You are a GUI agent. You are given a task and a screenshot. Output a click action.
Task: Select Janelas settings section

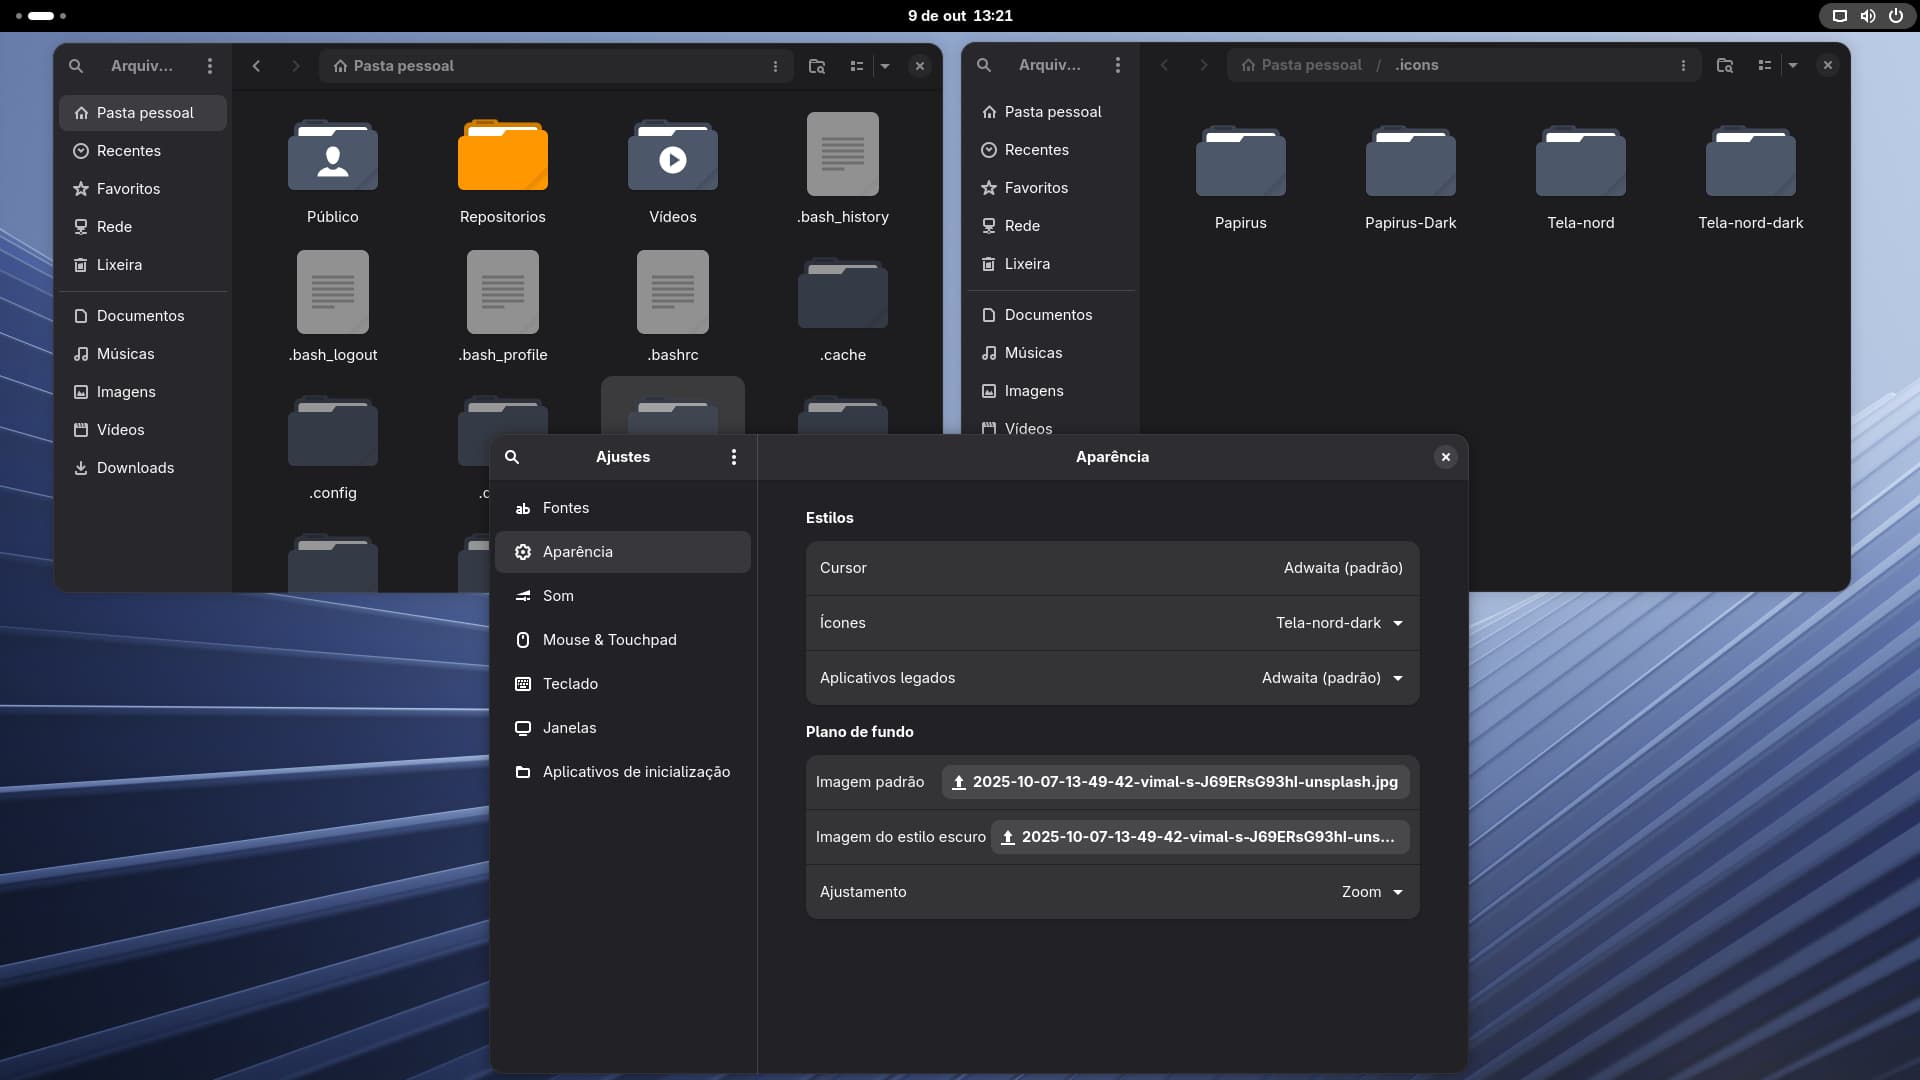tap(569, 728)
